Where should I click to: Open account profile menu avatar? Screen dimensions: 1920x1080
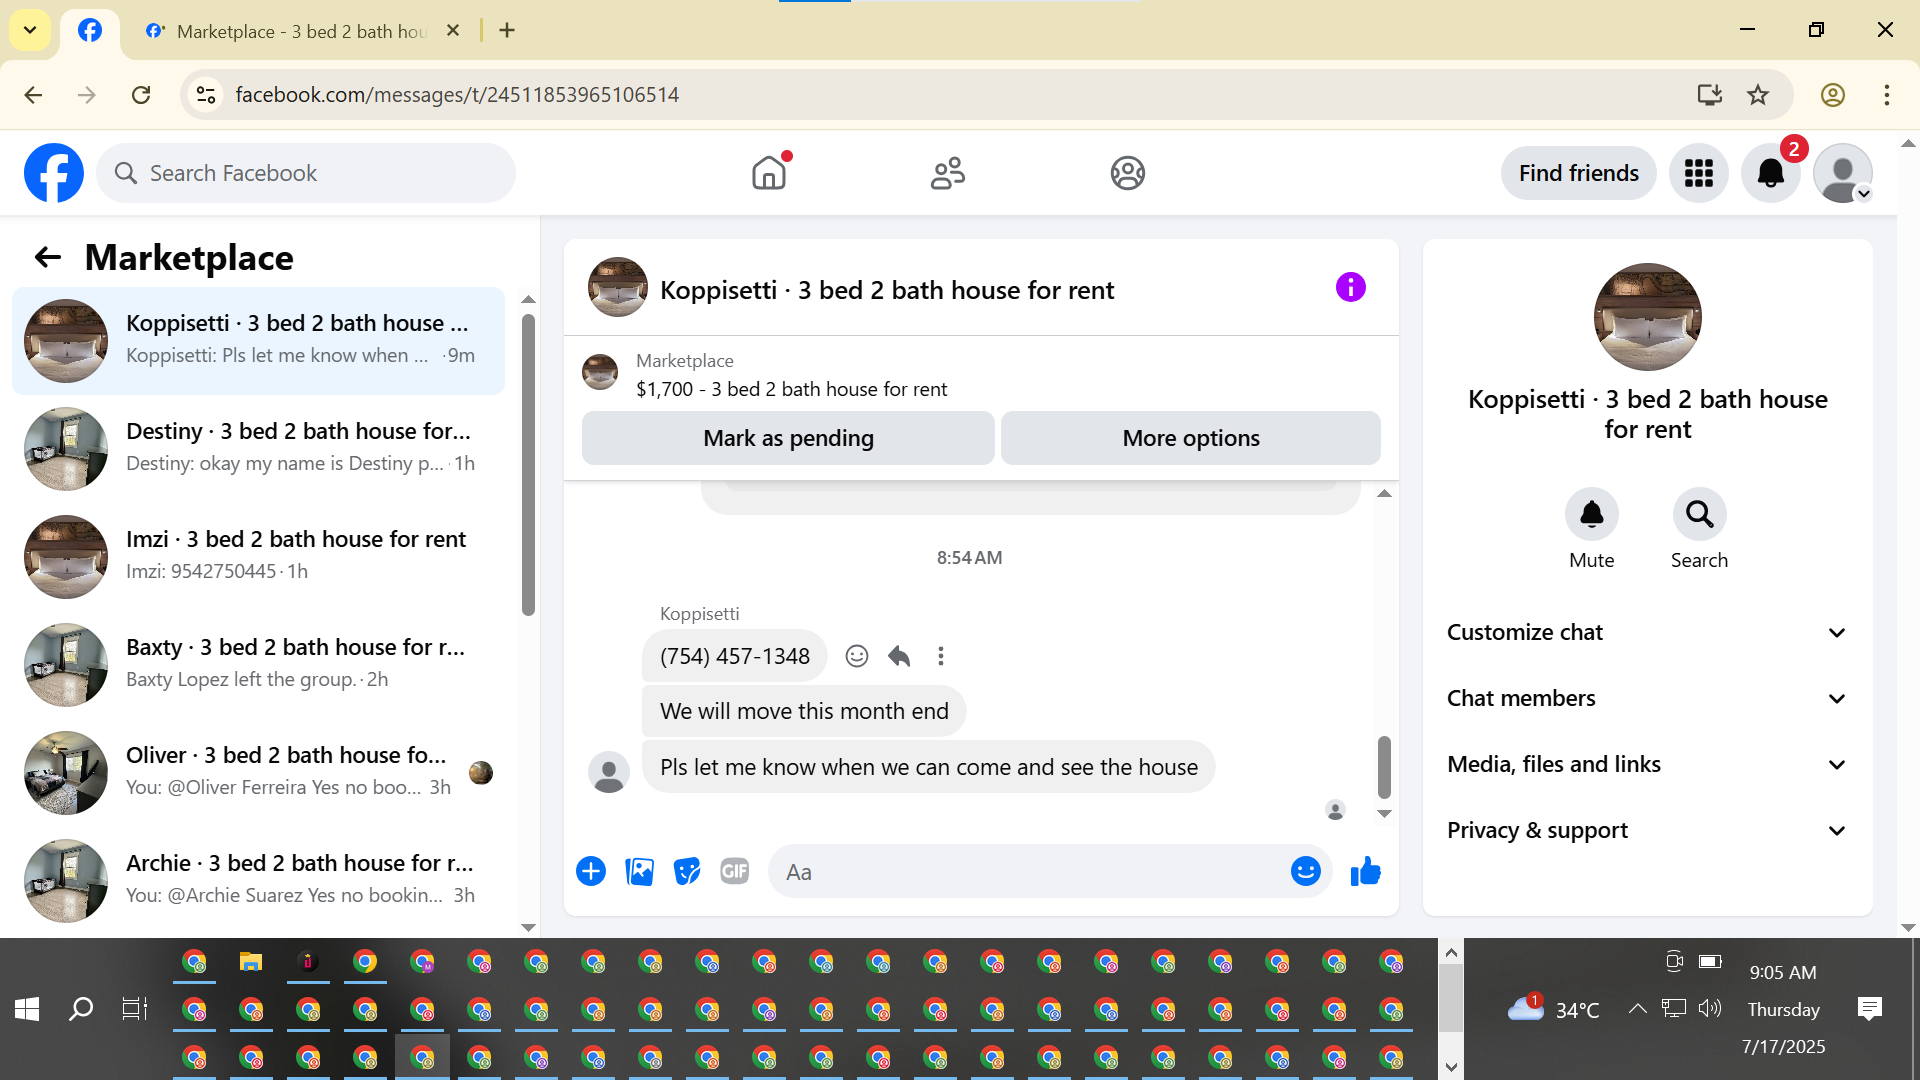[1843, 173]
